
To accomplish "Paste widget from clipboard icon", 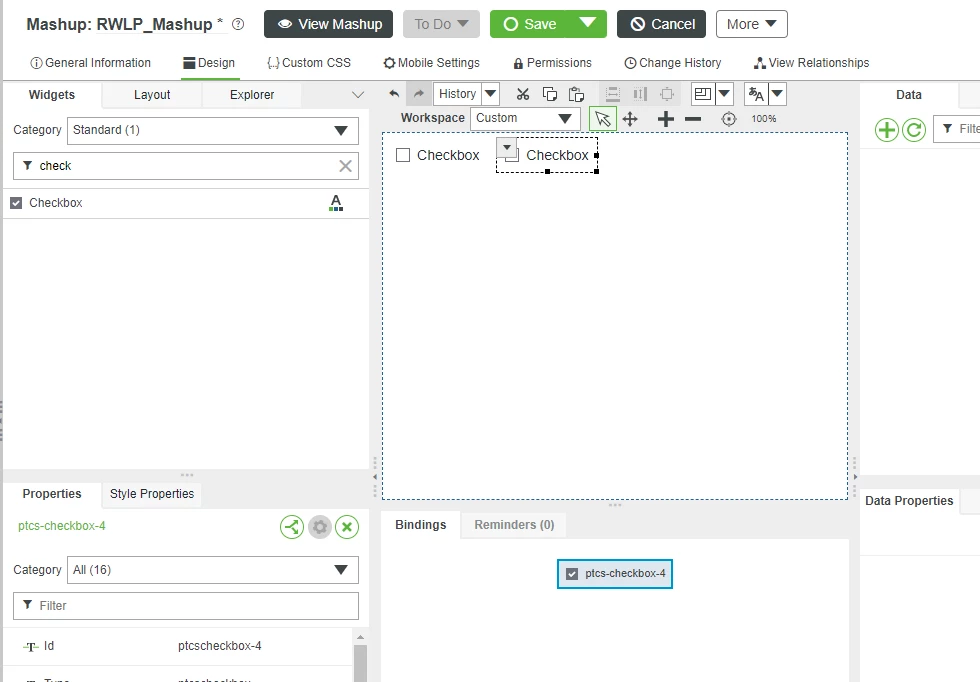I will (576, 94).
